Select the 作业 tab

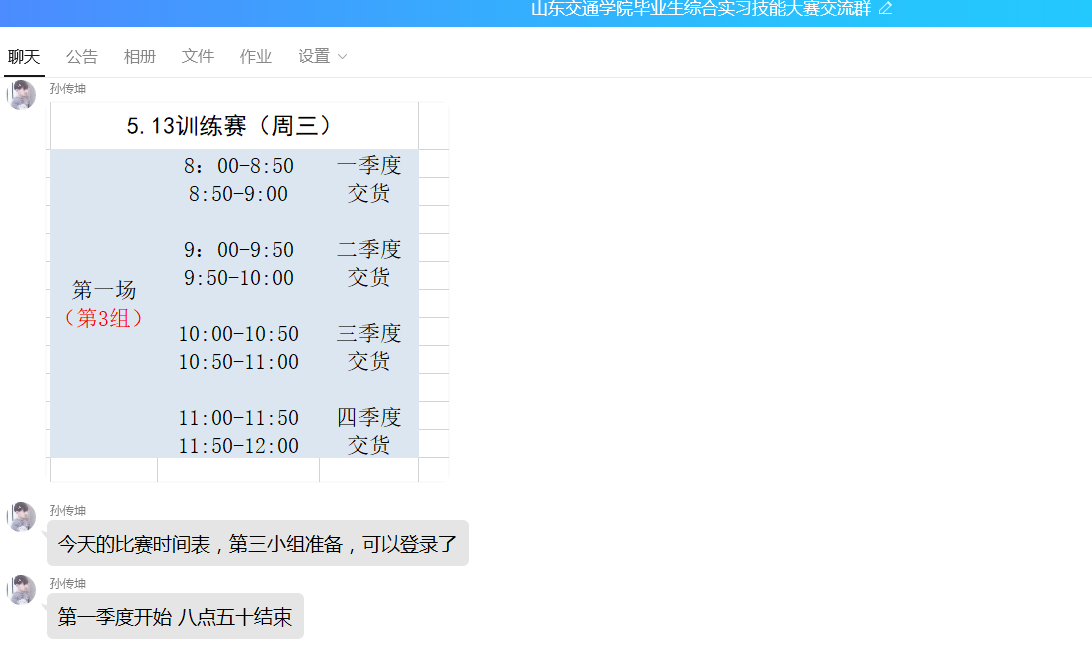256,57
